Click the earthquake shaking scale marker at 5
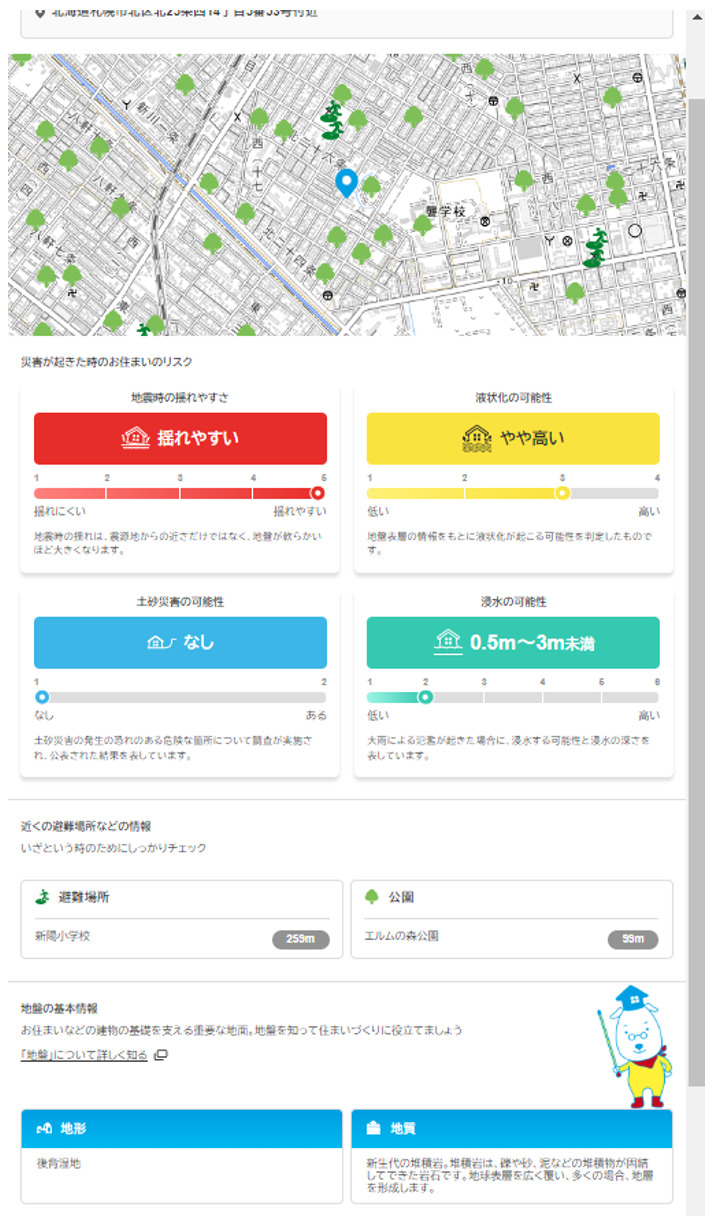 [318, 493]
